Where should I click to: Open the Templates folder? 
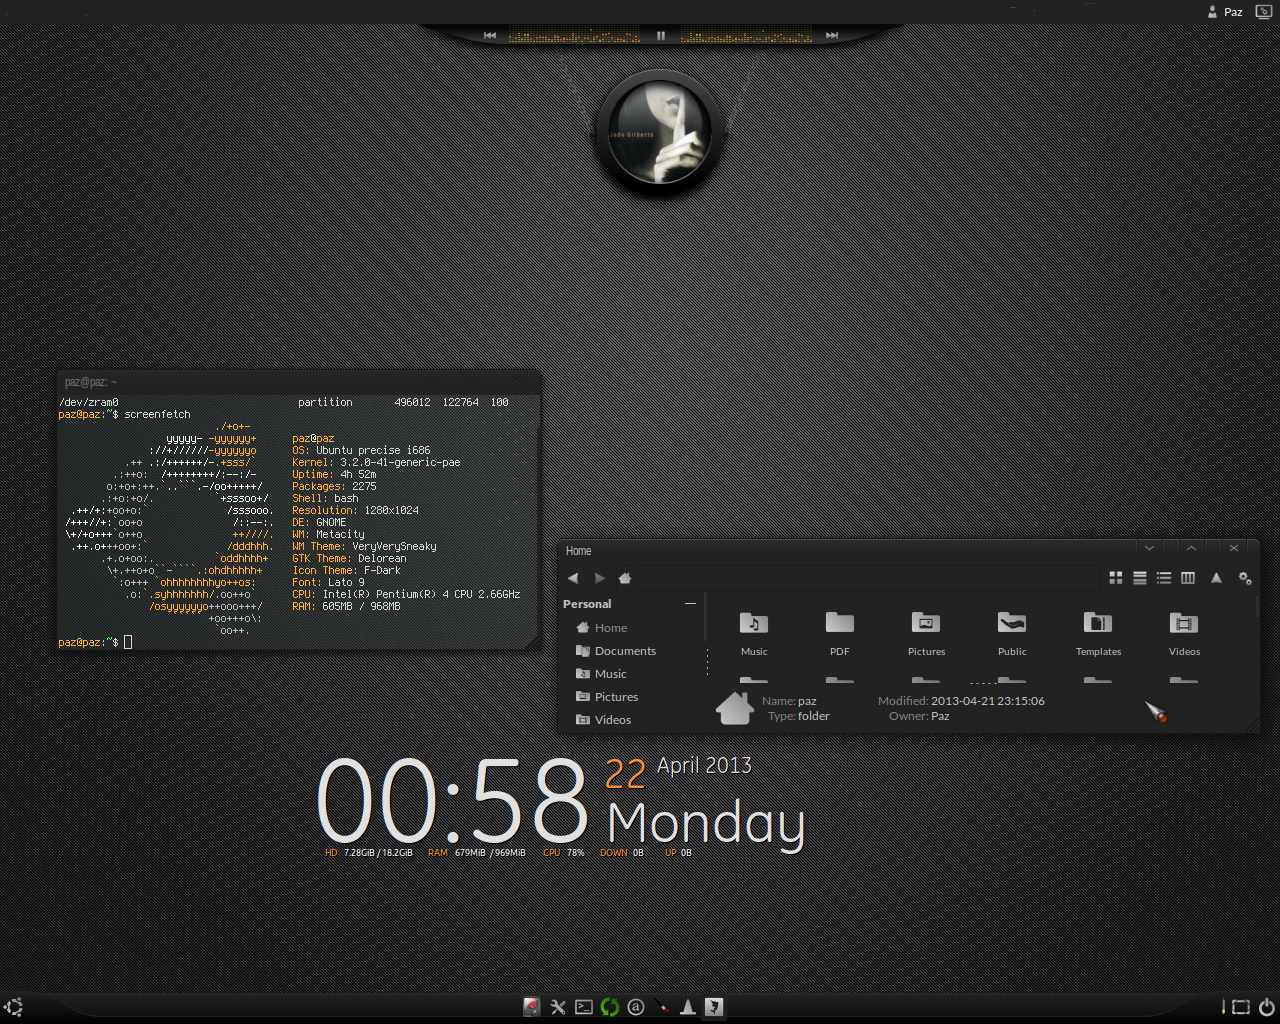point(1098,634)
